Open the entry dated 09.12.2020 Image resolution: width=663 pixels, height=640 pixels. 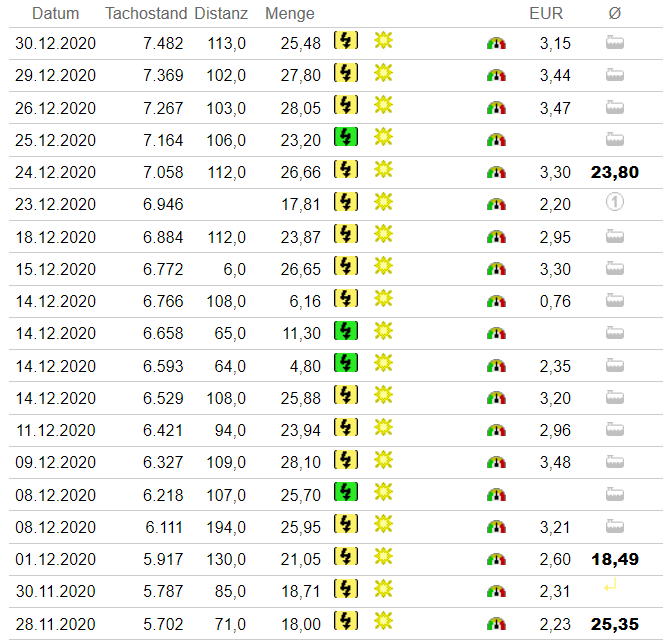[x=56, y=462]
